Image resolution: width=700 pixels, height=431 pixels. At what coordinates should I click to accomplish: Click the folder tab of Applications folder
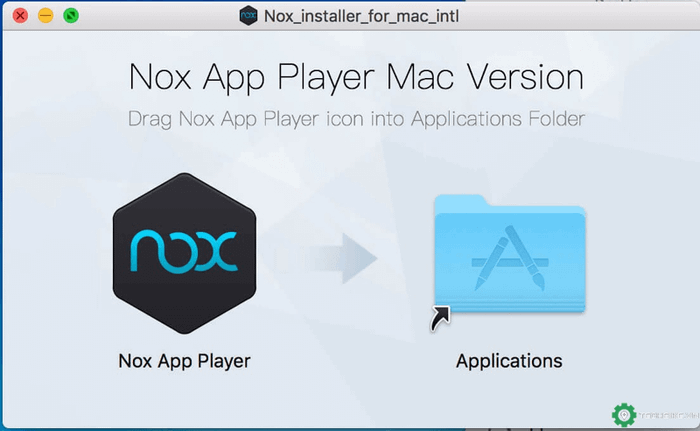462,200
